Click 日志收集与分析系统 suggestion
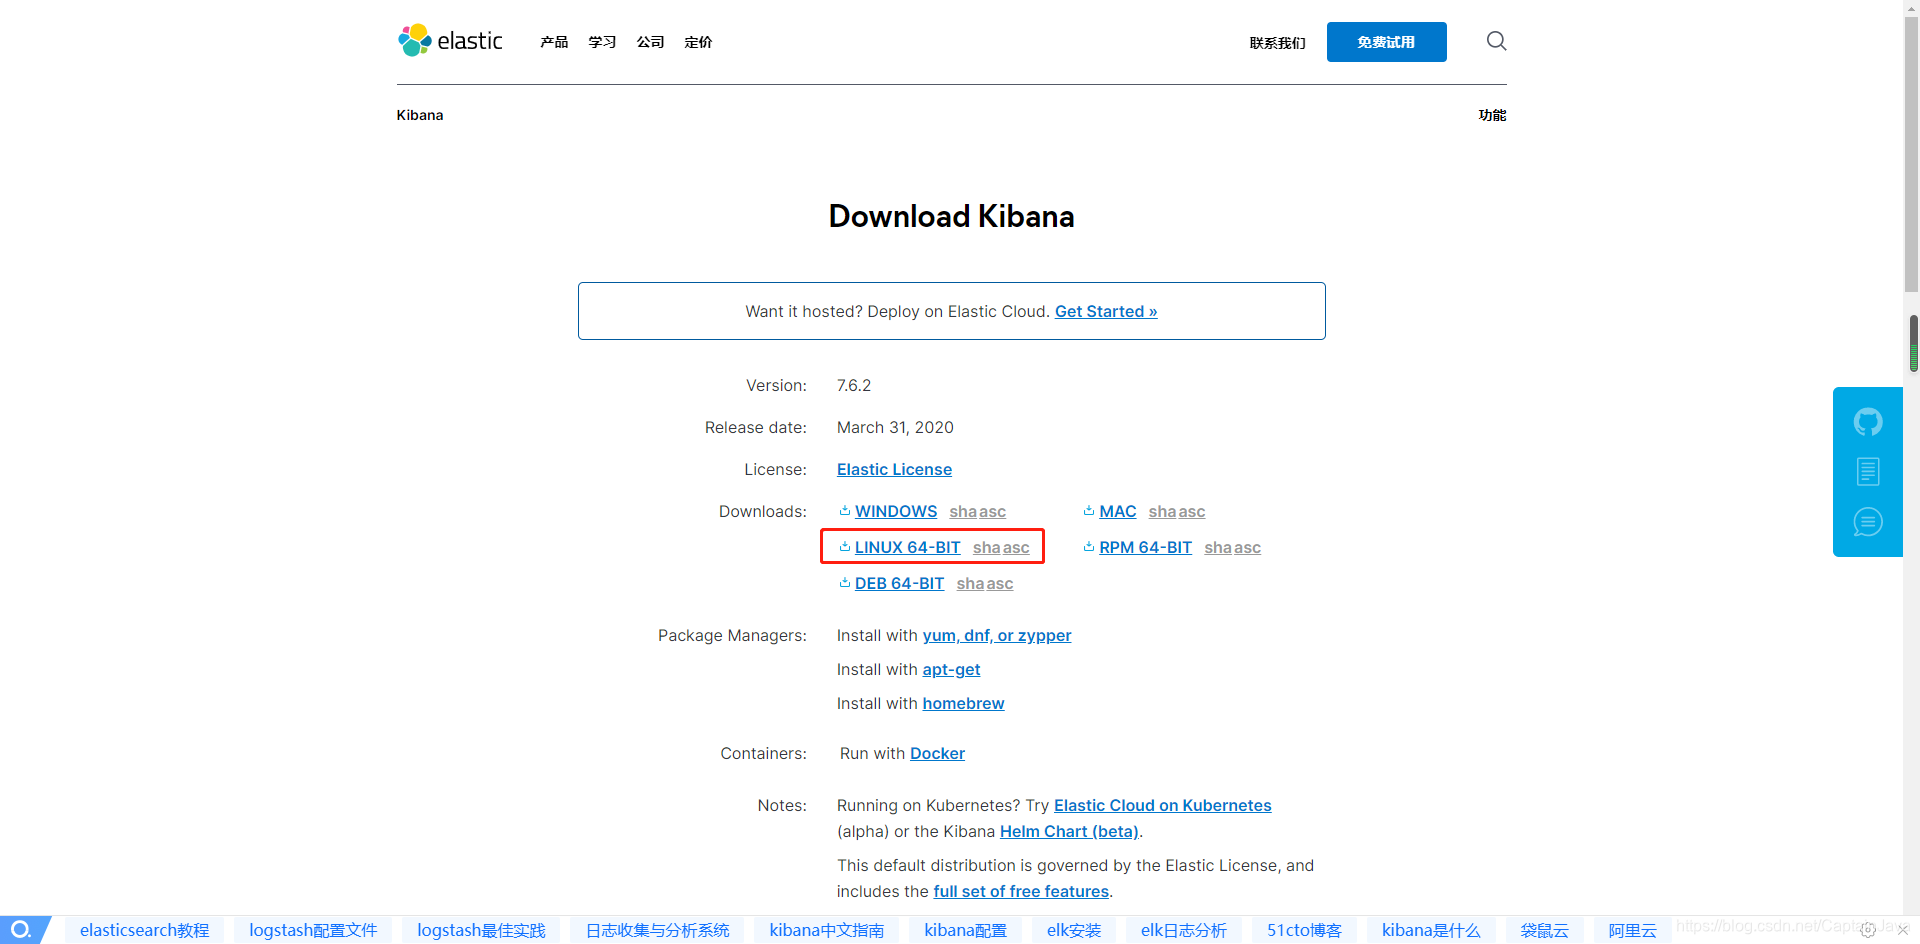This screenshot has width=1920, height=944. (658, 930)
